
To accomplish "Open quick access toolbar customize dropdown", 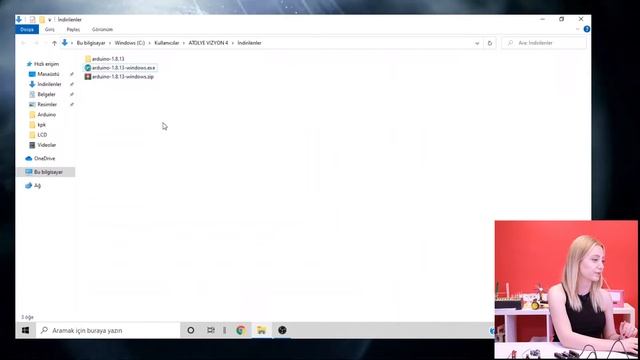I will tap(50, 20).
